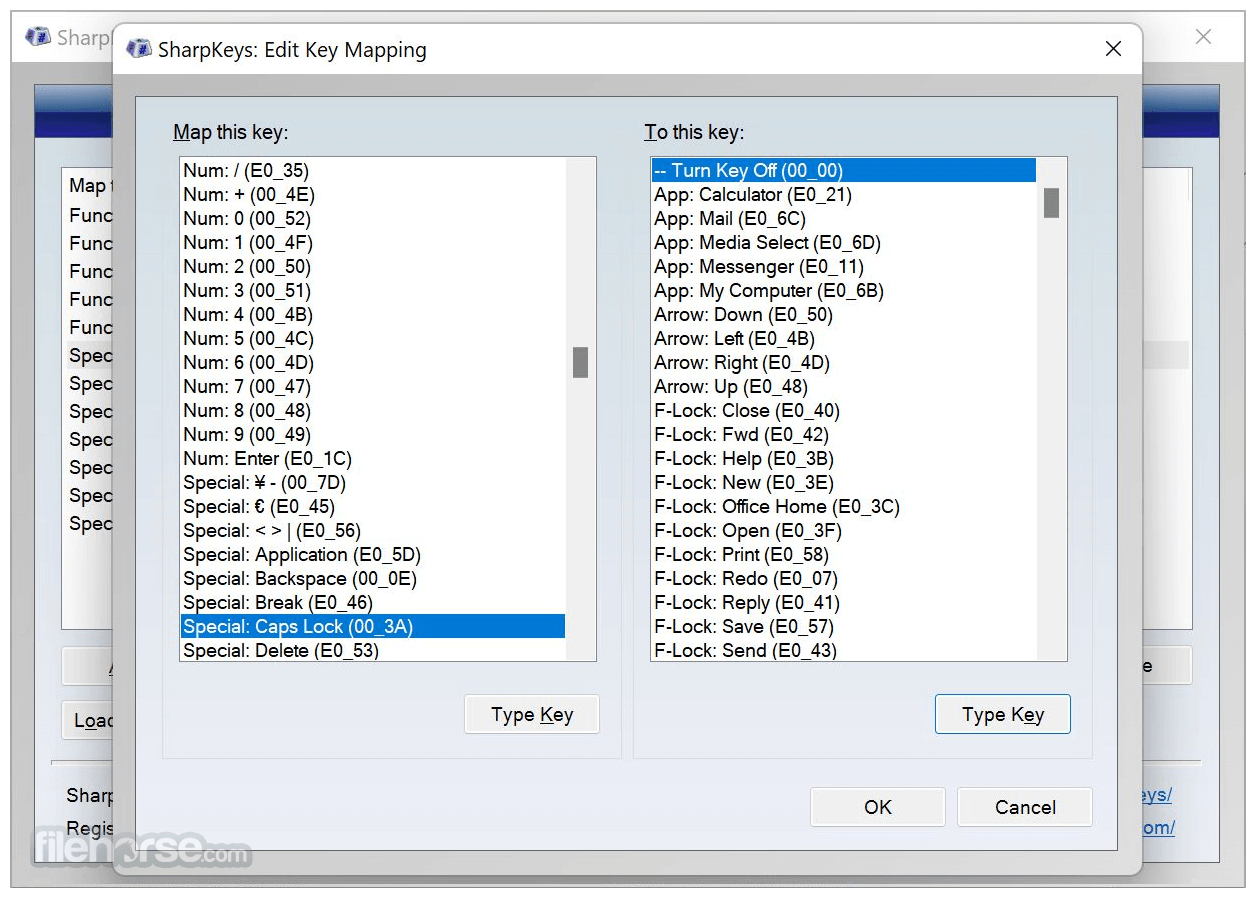Click Type Key under Map this key
1256x898 pixels.
(532, 714)
